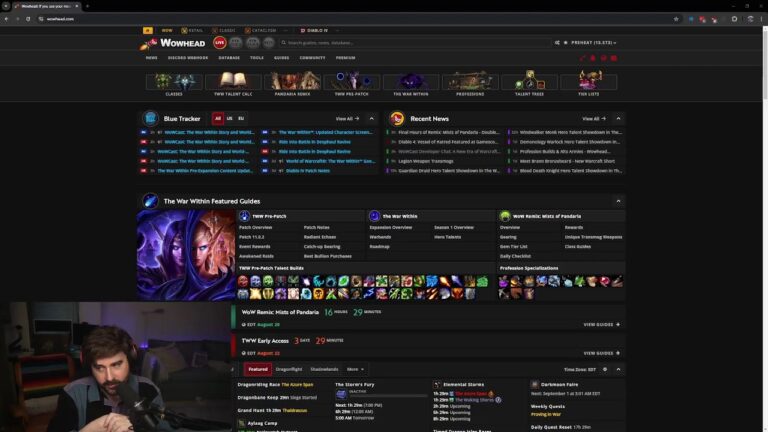This screenshot has height=432, width=768.
Task: Open the Professions shortcut tile
Action: pos(470,83)
